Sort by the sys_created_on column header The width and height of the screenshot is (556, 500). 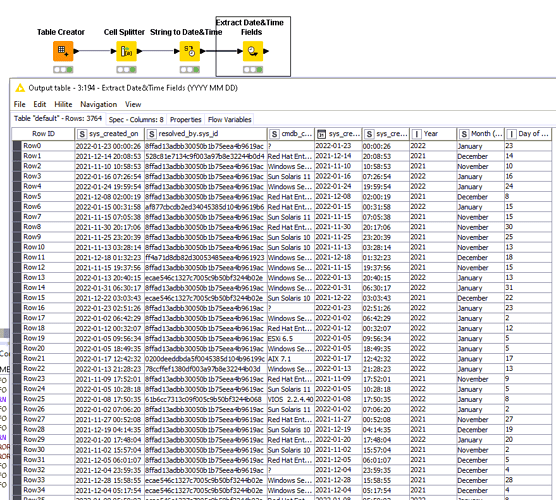click(x=110, y=134)
